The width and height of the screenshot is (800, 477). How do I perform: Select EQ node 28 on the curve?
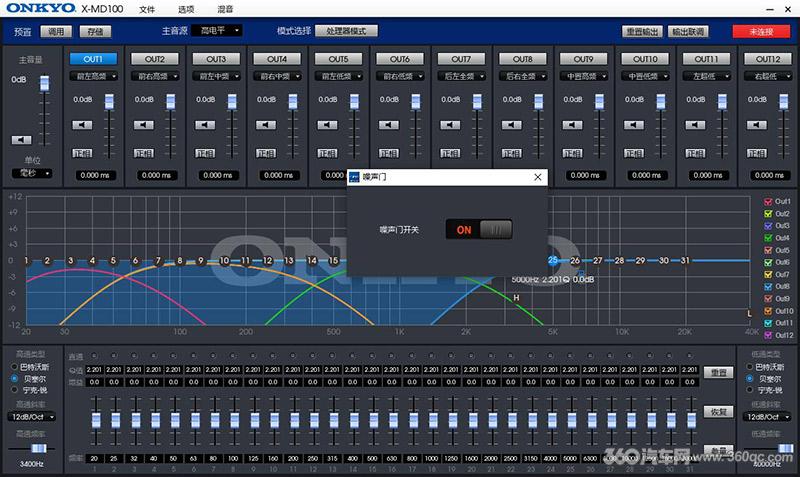(619, 261)
